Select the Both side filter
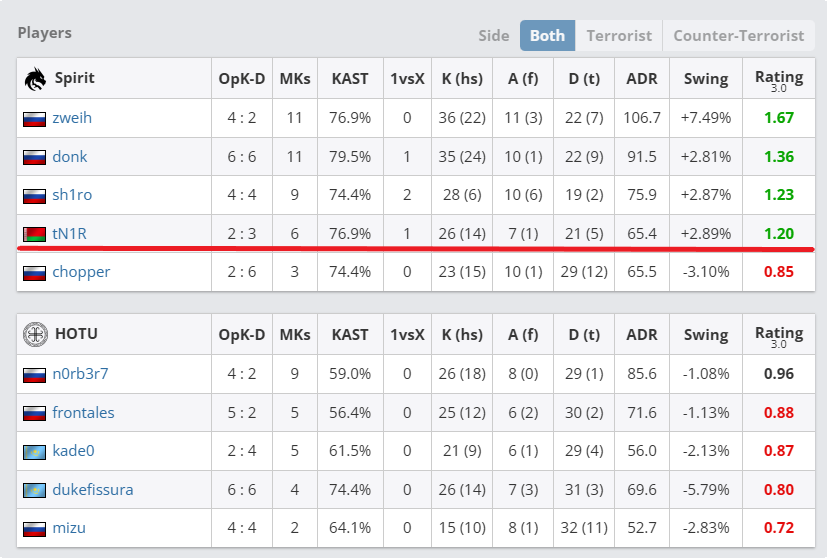 (x=547, y=36)
